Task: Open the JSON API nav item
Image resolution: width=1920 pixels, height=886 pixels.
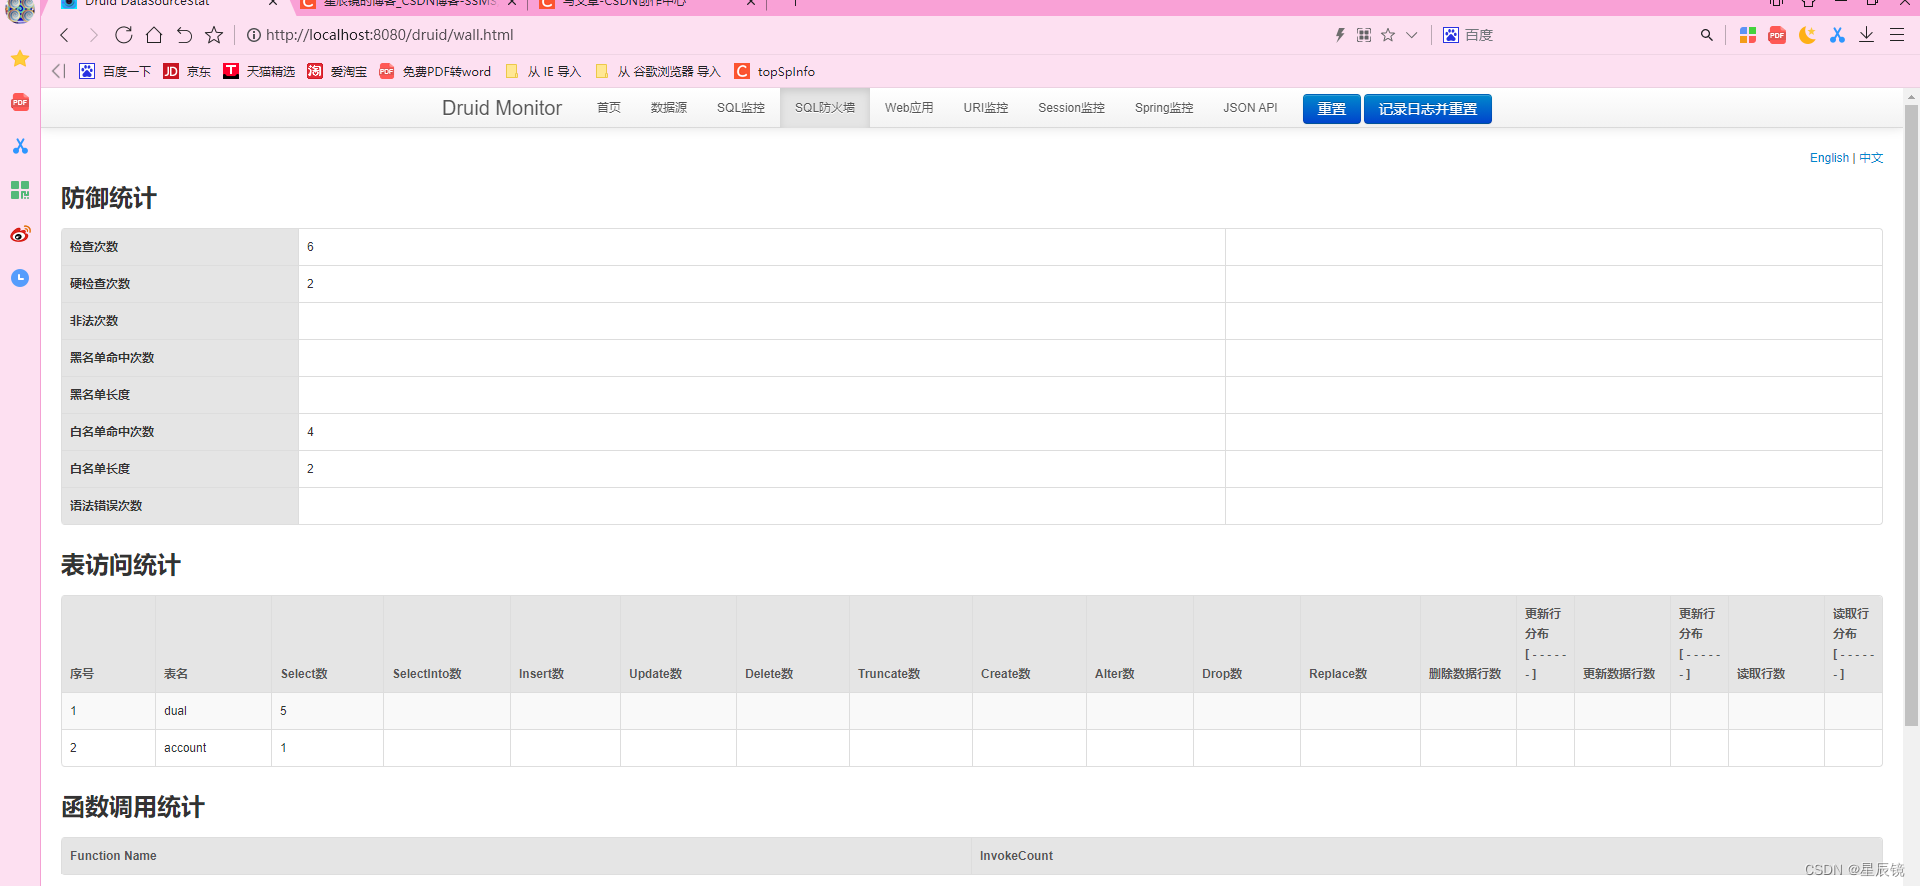Action: (x=1250, y=108)
